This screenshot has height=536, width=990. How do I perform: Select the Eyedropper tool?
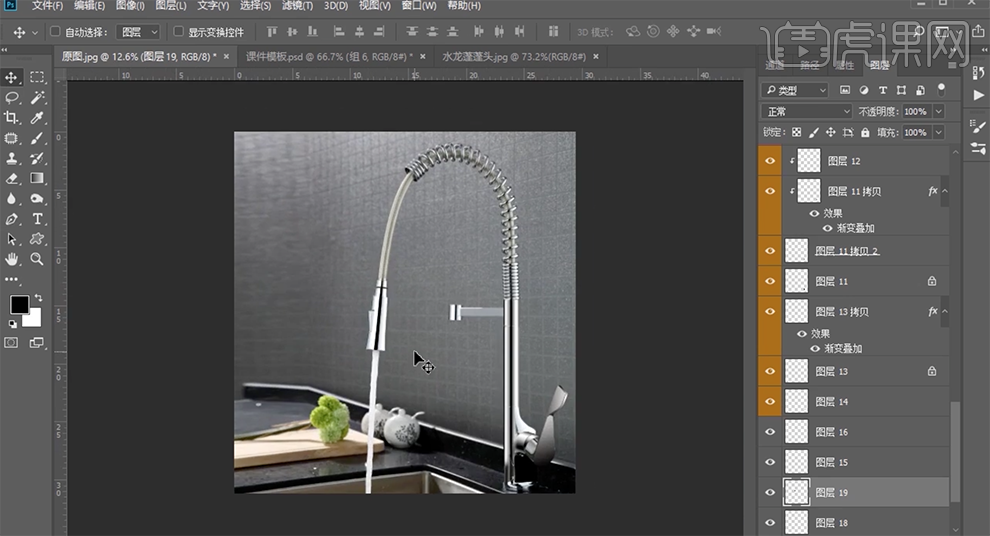[x=37, y=118]
